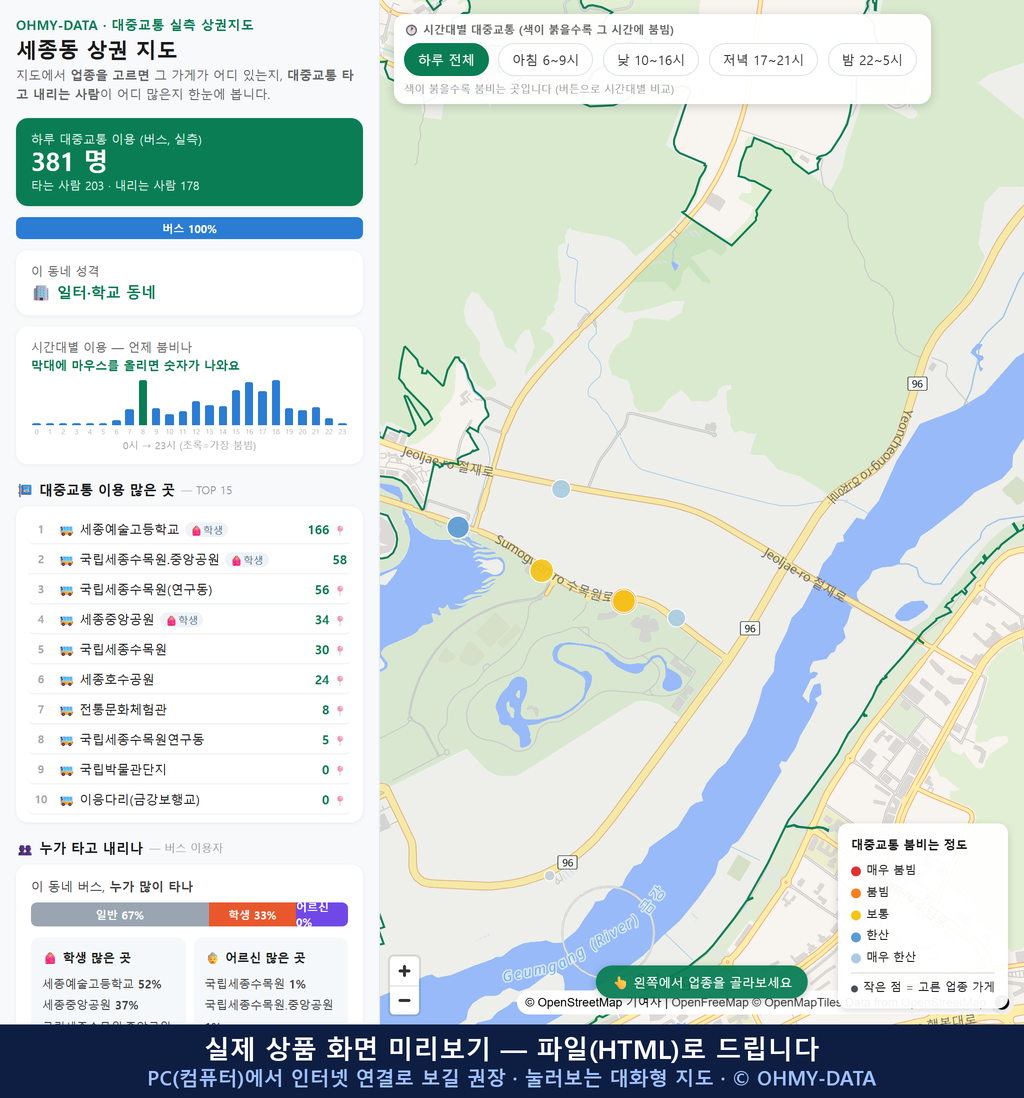Click the 학생 badge on 국립세종수목원.중앙공원 row
1024x1098 pixels.
point(247,560)
